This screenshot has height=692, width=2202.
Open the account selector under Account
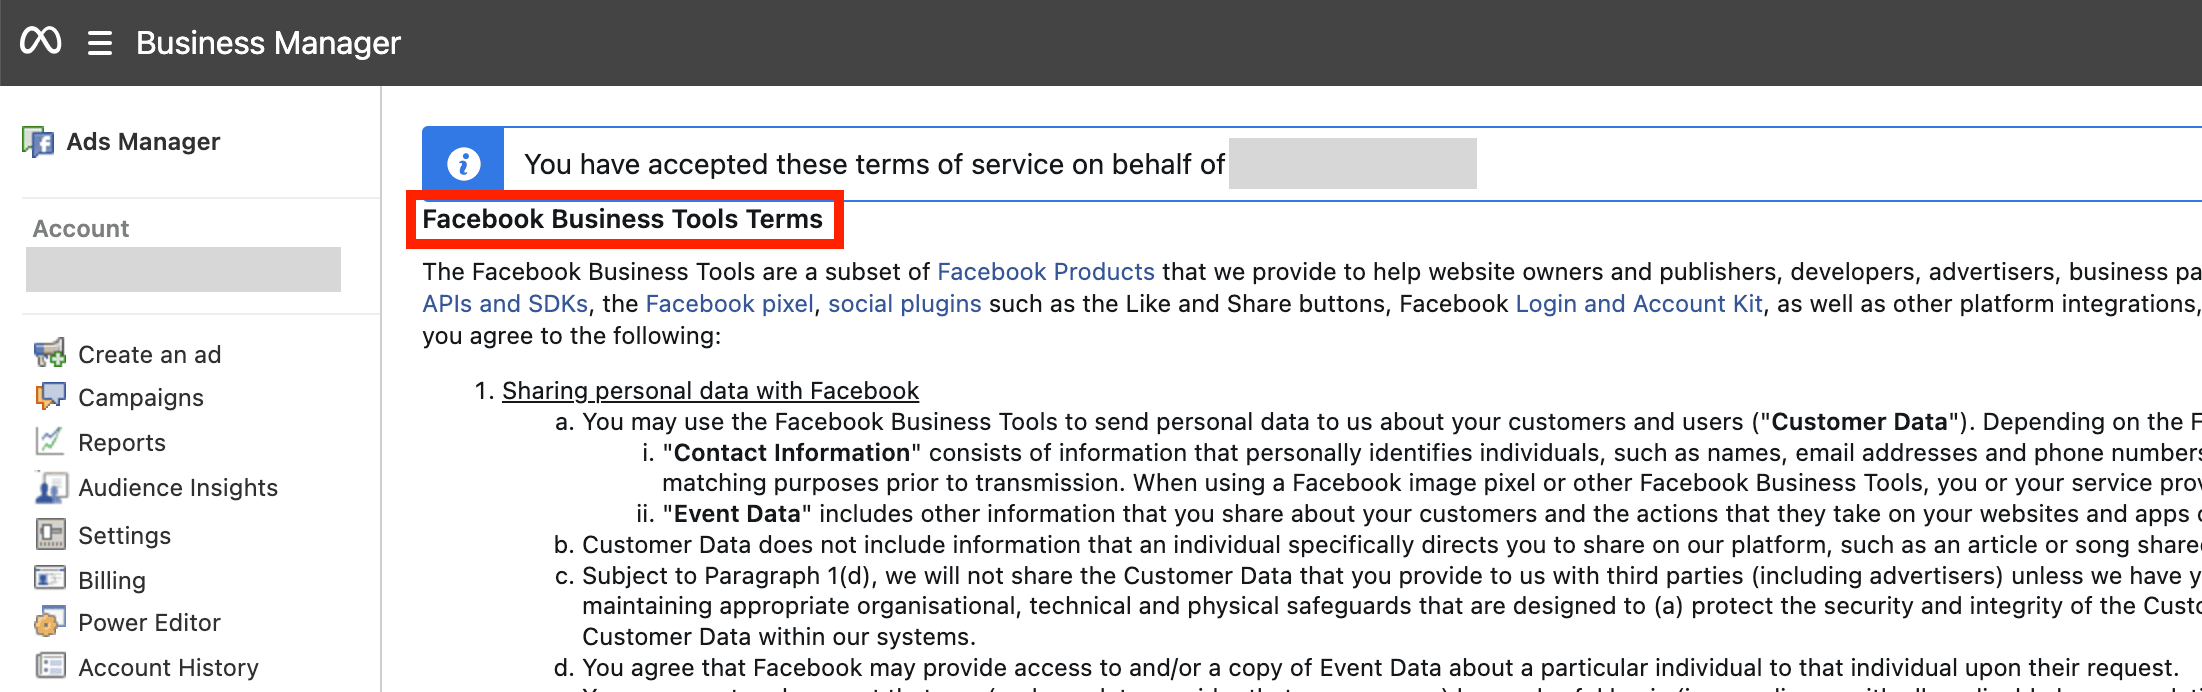pos(183,268)
